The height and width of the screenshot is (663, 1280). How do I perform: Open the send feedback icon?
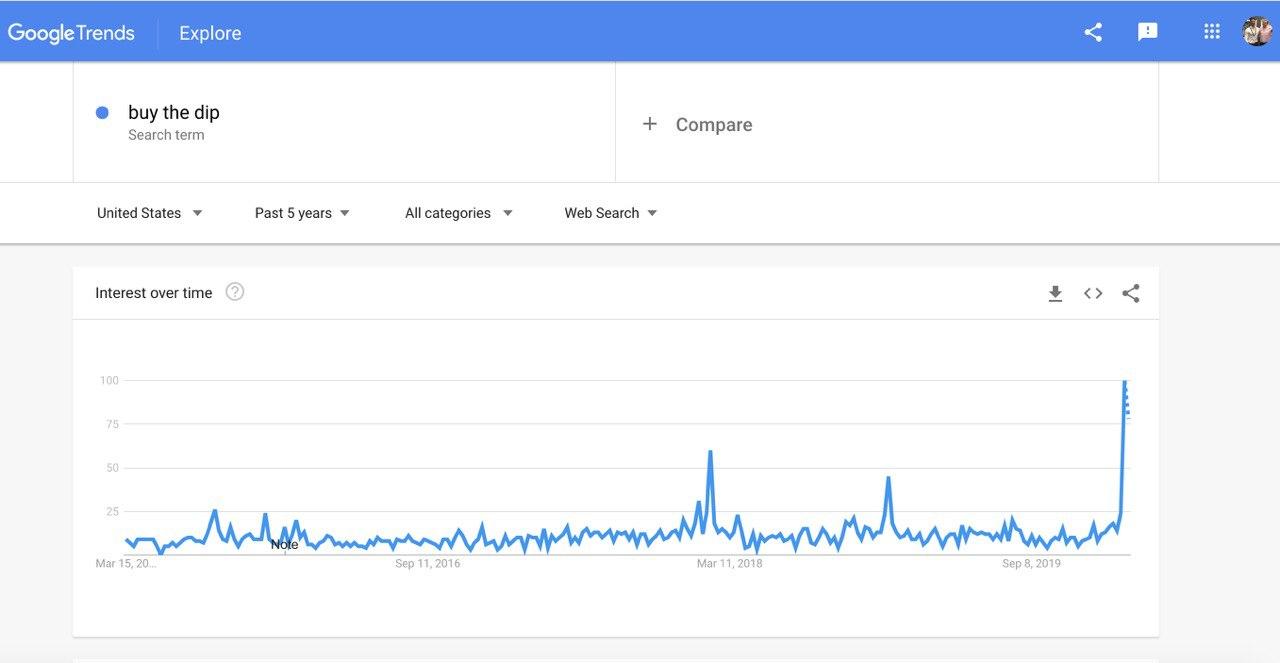pos(1148,32)
